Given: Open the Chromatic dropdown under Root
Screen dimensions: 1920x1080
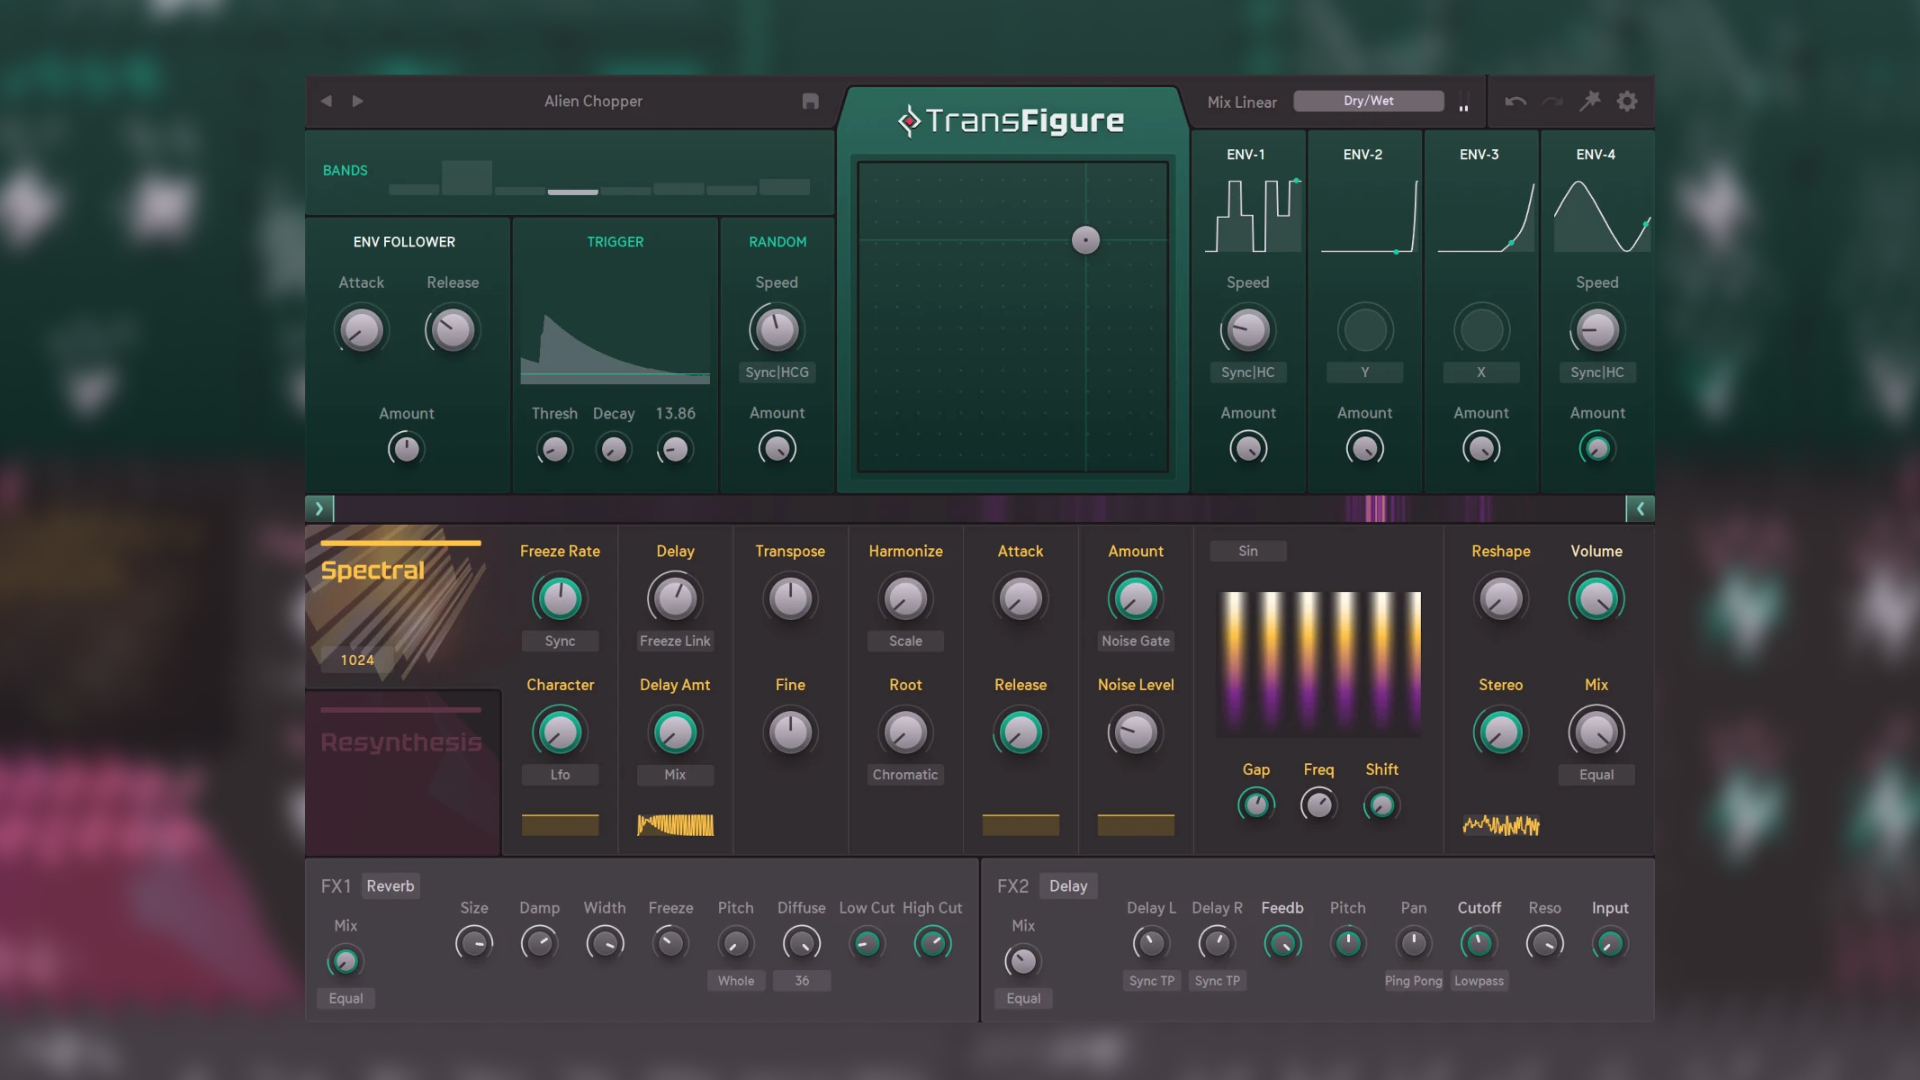Looking at the screenshot, I should coord(905,774).
